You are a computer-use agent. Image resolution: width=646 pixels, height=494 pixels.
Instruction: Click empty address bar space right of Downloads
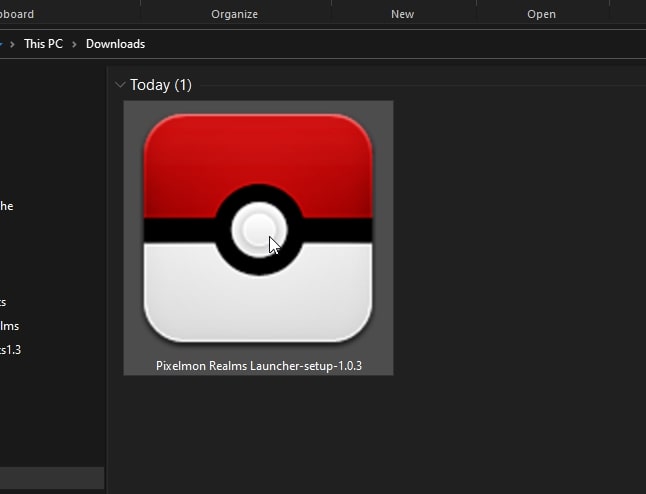pyautogui.click(x=400, y=44)
